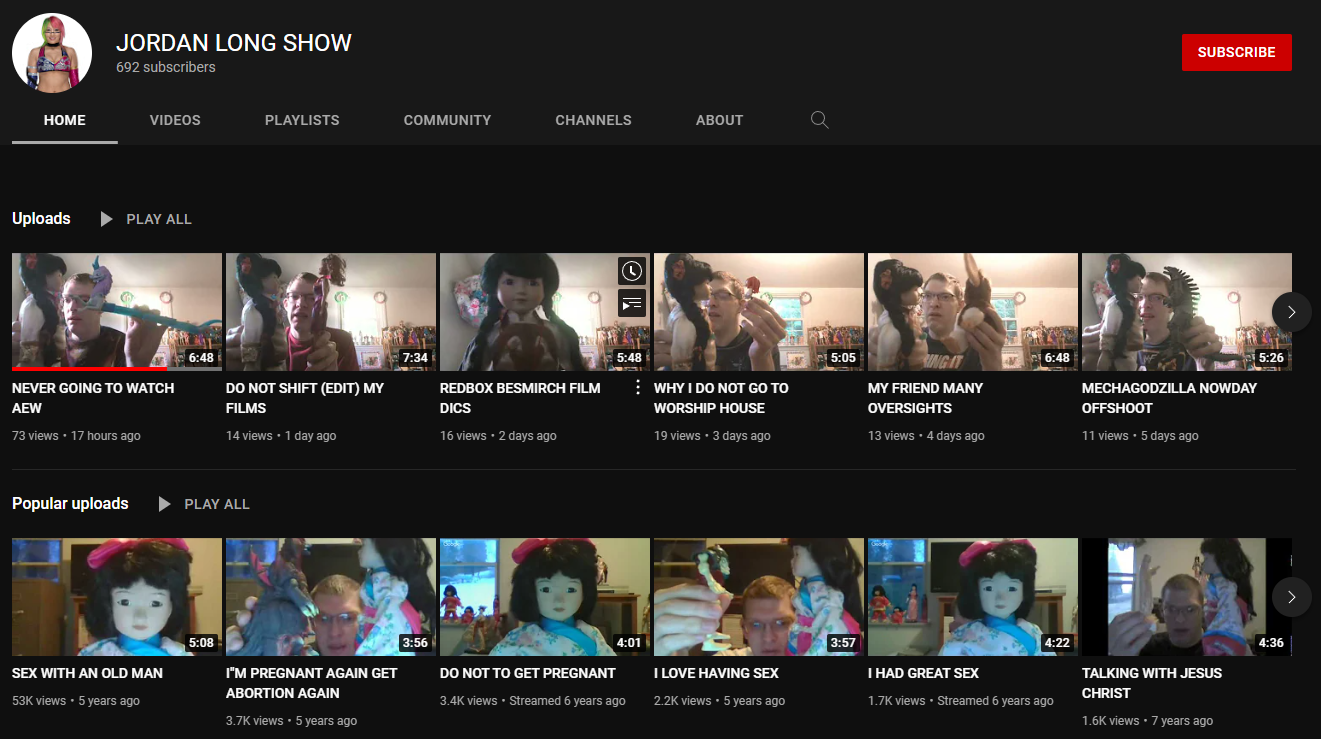
Task: Click title SEX WITH AN OLD MAN
Action: point(87,673)
